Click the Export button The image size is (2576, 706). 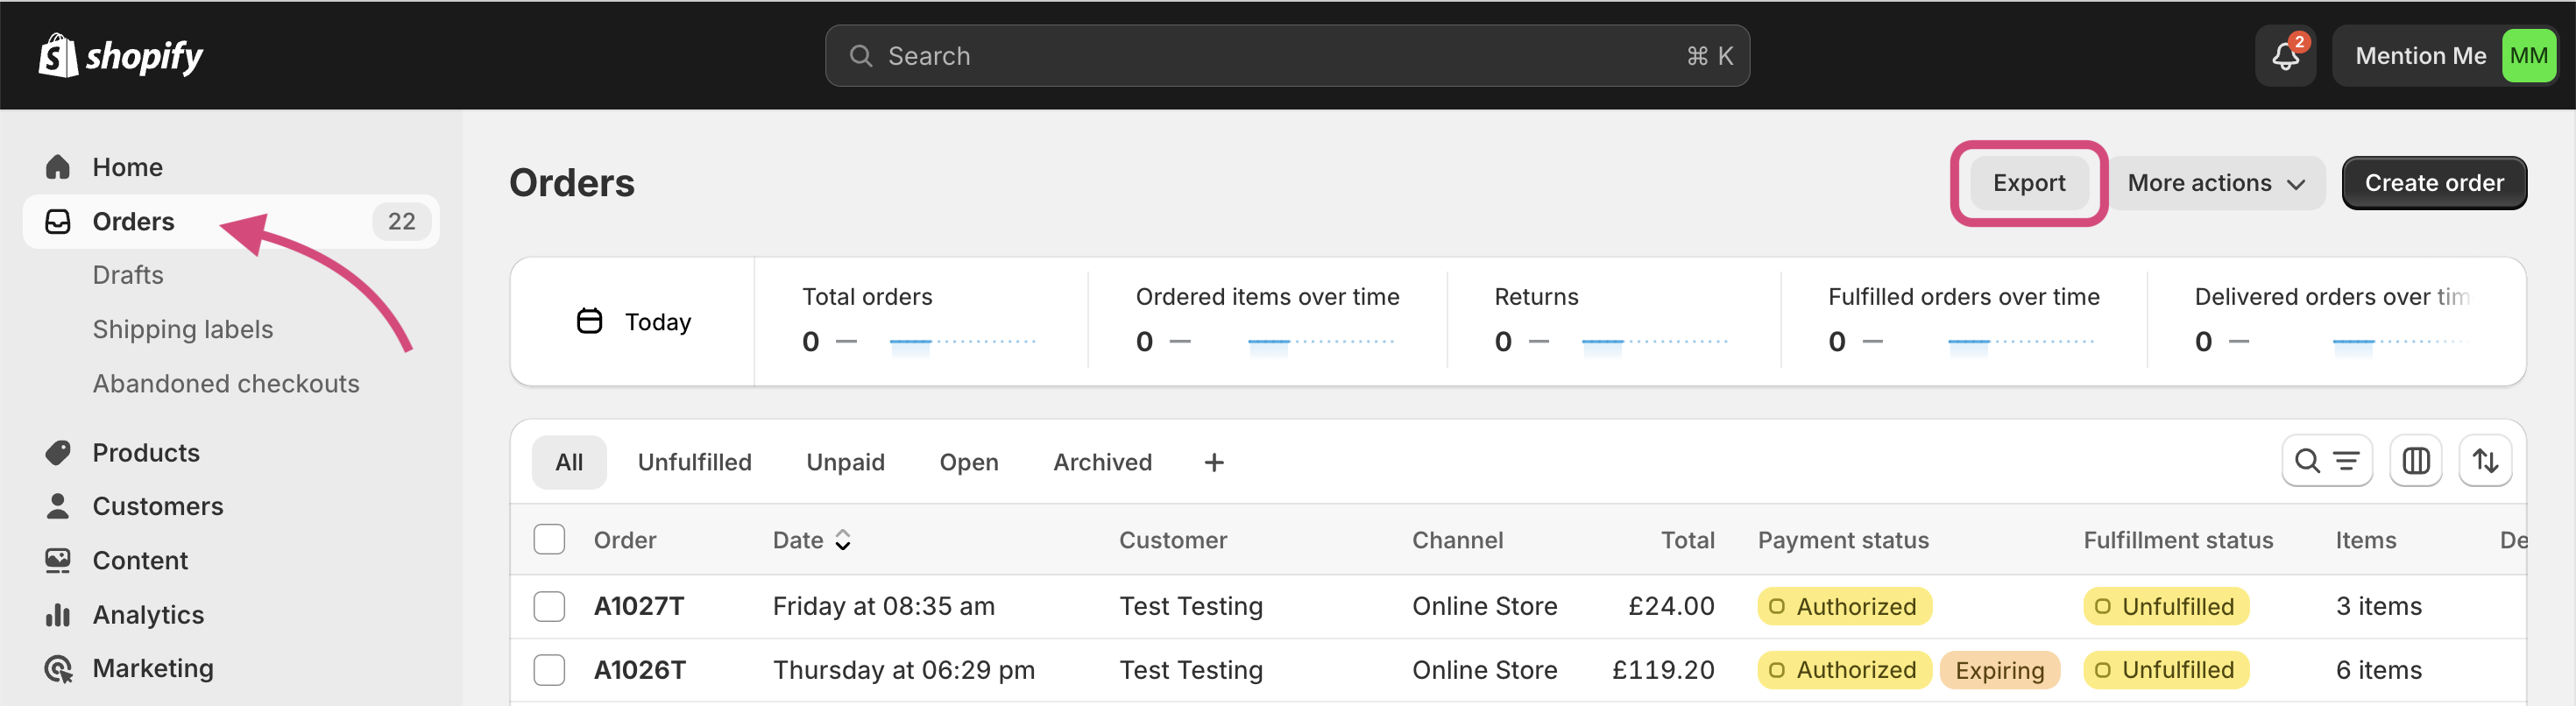(x=2028, y=183)
